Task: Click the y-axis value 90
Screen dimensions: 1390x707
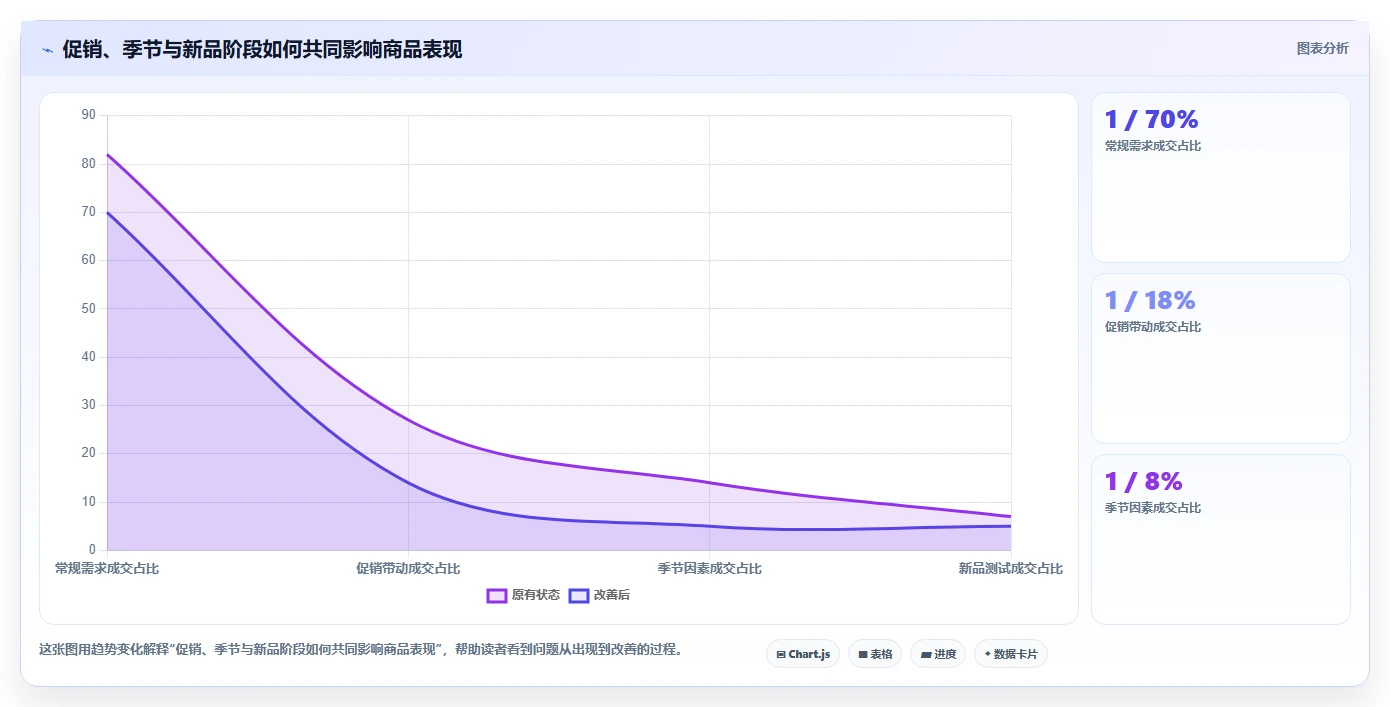Action: tap(89, 115)
